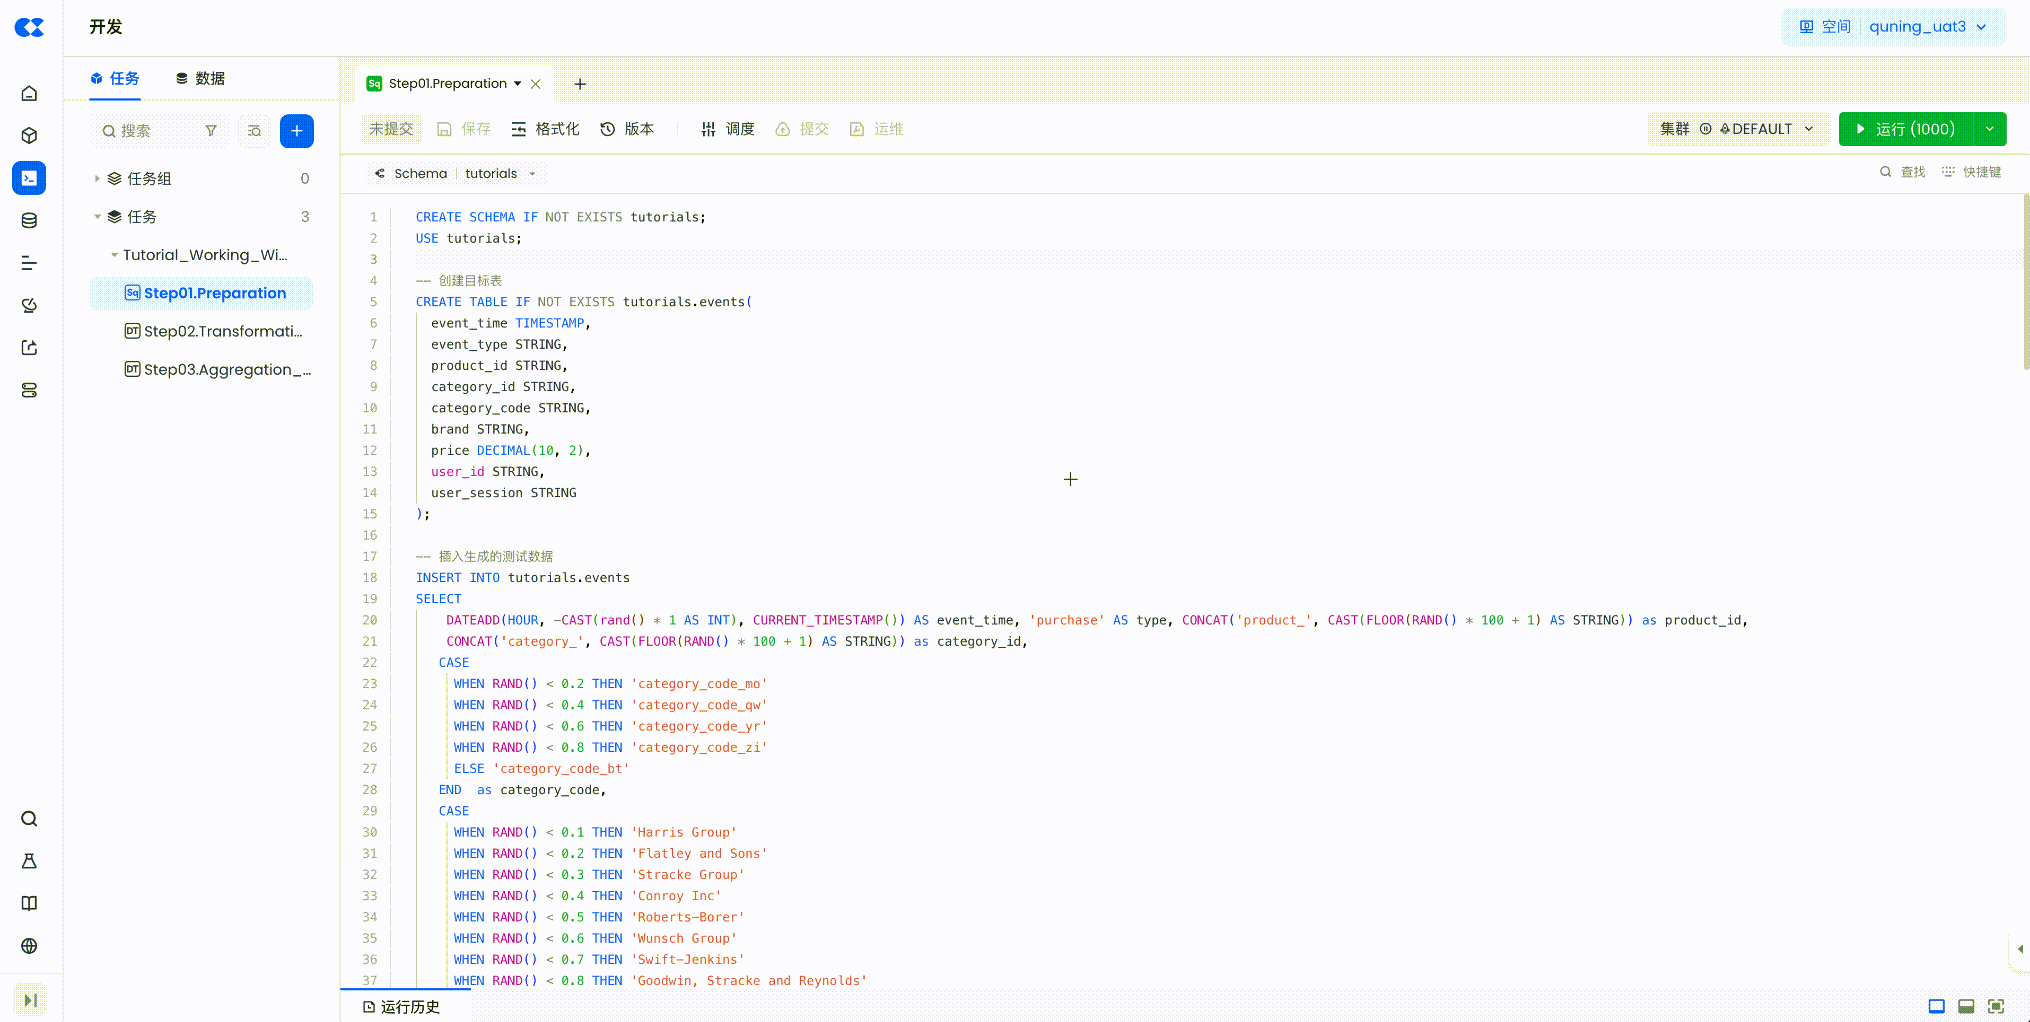Collapse the 任务 tree node
Image resolution: width=2030 pixels, height=1022 pixels.
[x=97, y=216]
